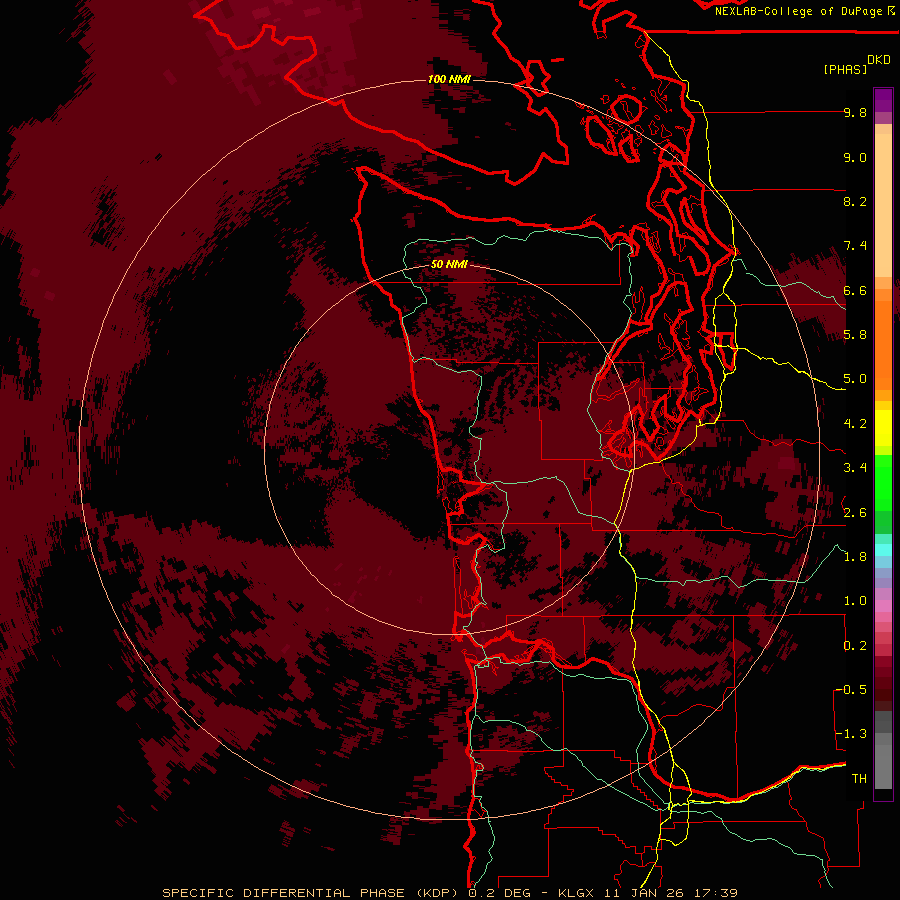Click the 0.2 value on the scale
The image size is (900, 900).
[855, 646]
